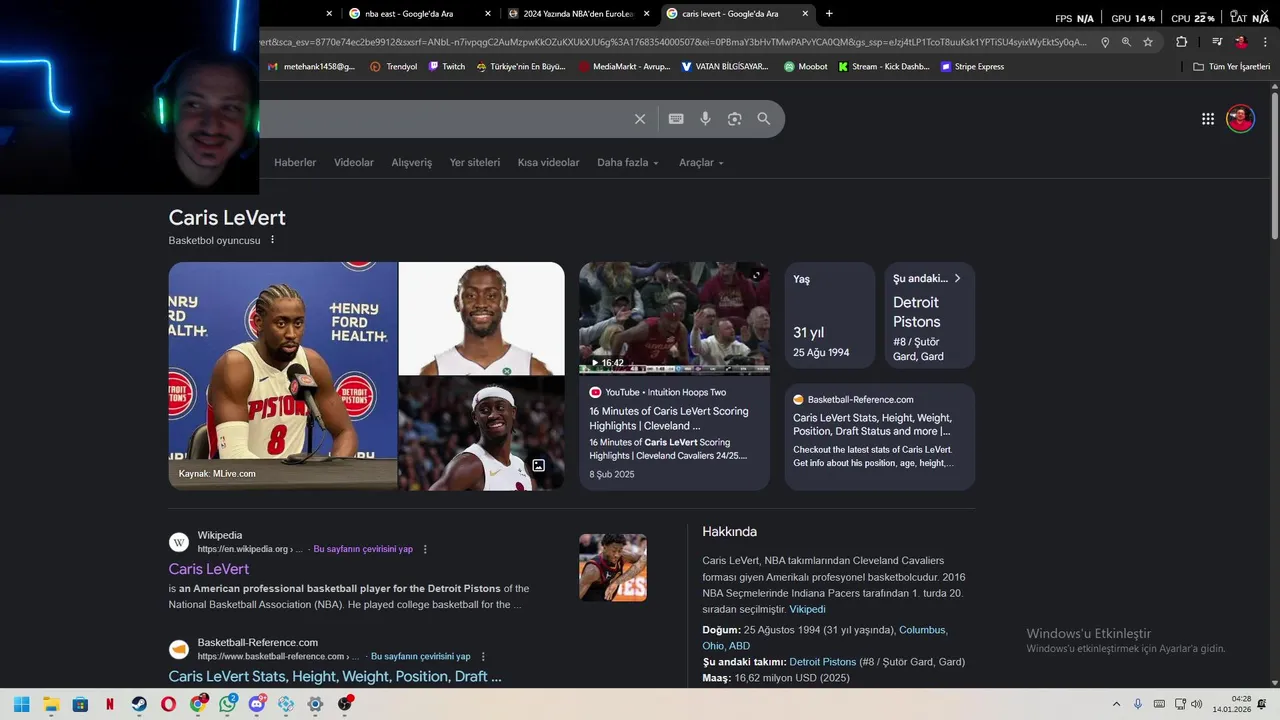Open Discord from the taskbar
Image resolution: width=1280 pixels, height=720 pixels.
click(x=257, y=704)
